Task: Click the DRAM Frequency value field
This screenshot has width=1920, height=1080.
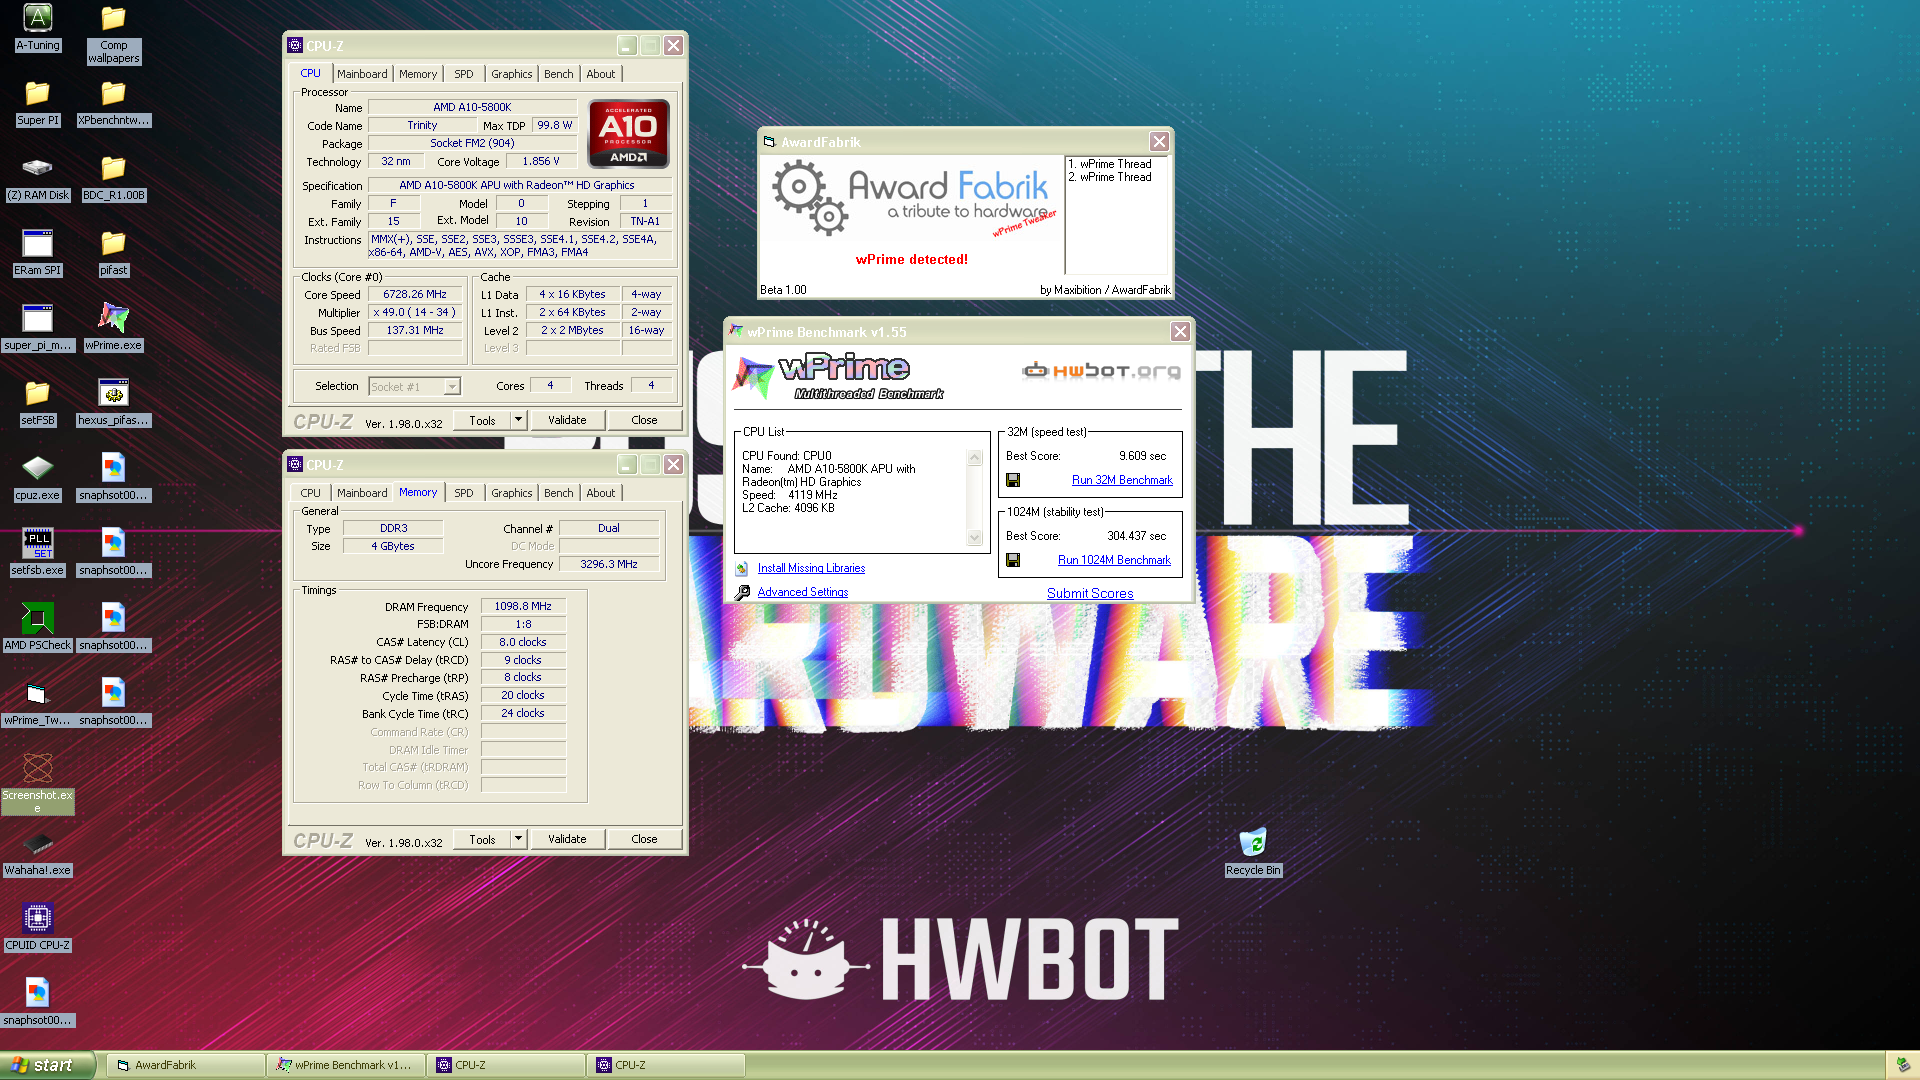Action: (523, 606)
